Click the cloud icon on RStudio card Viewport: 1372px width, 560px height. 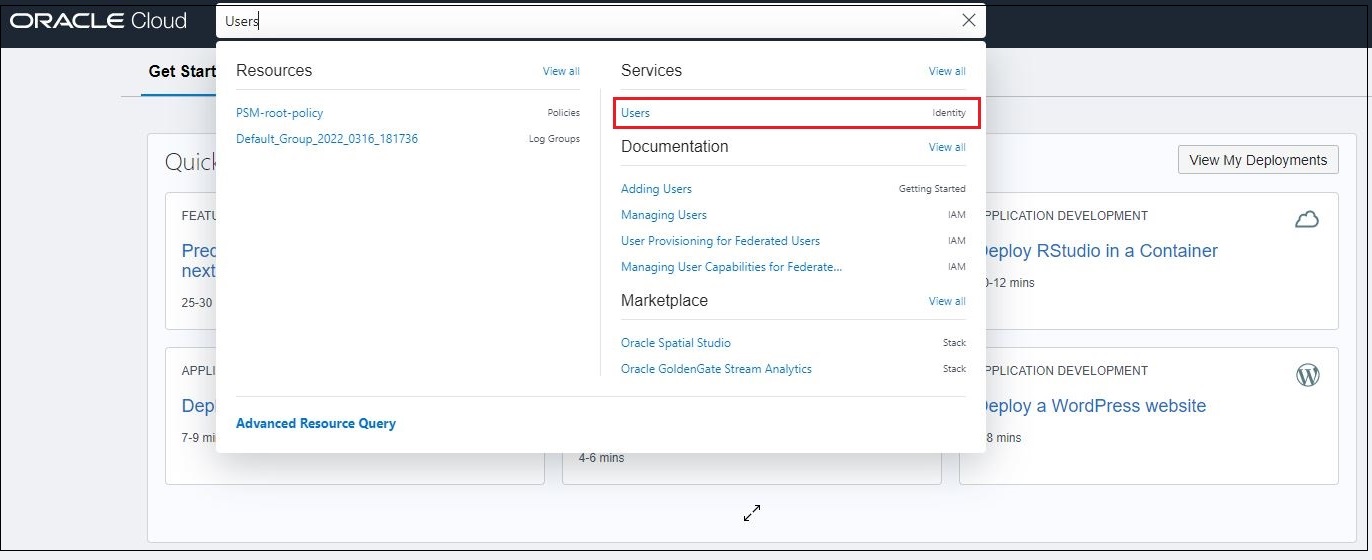coord(1306,220)
